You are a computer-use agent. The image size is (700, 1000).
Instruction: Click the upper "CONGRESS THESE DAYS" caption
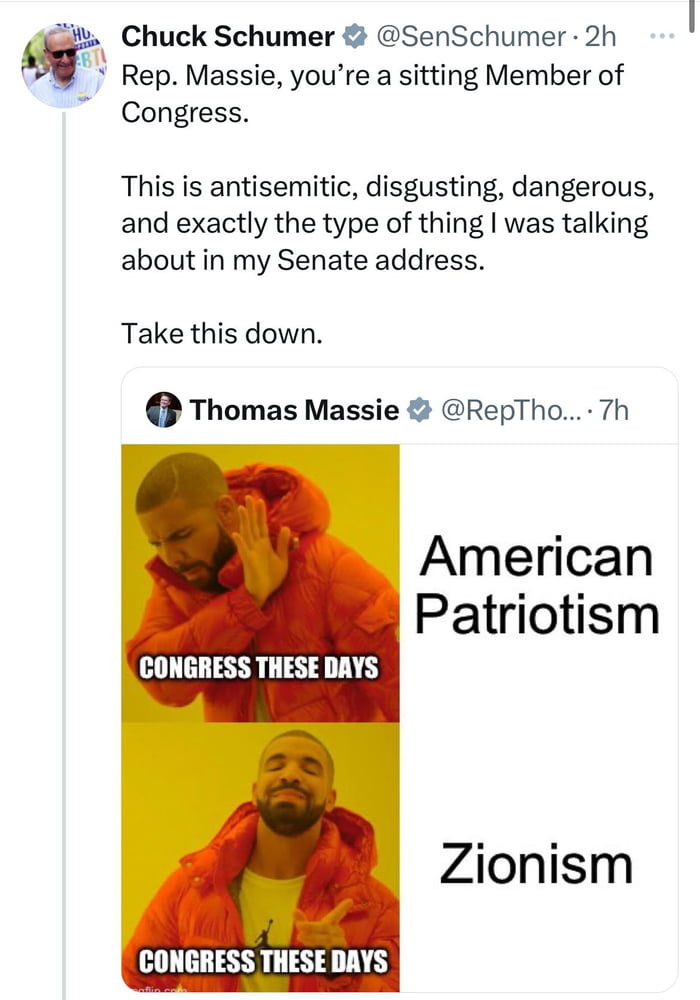259,668
